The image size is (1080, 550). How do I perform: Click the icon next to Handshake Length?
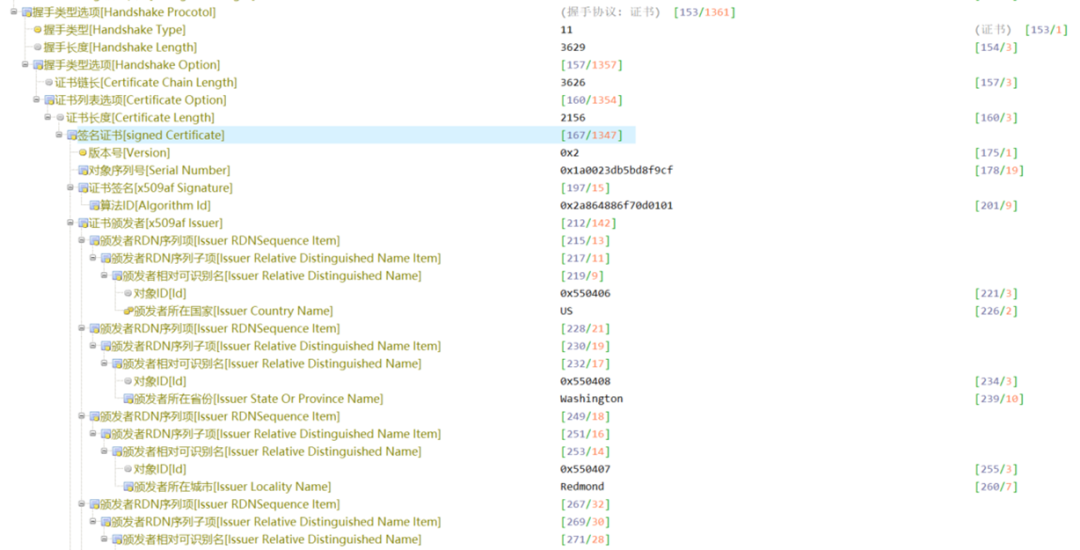(x=38, y=47)
